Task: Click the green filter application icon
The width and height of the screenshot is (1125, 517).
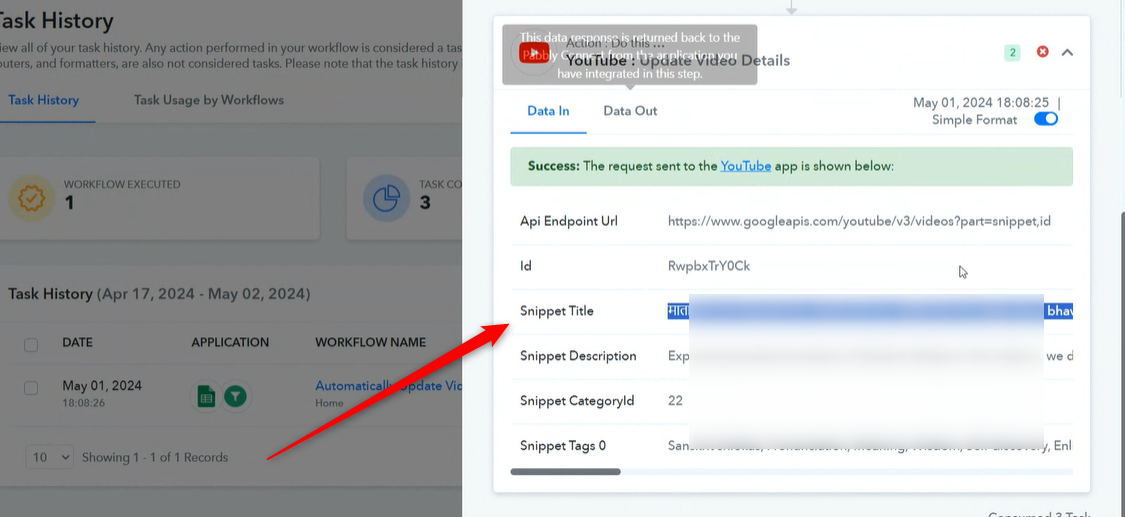Action: [235, 397]
